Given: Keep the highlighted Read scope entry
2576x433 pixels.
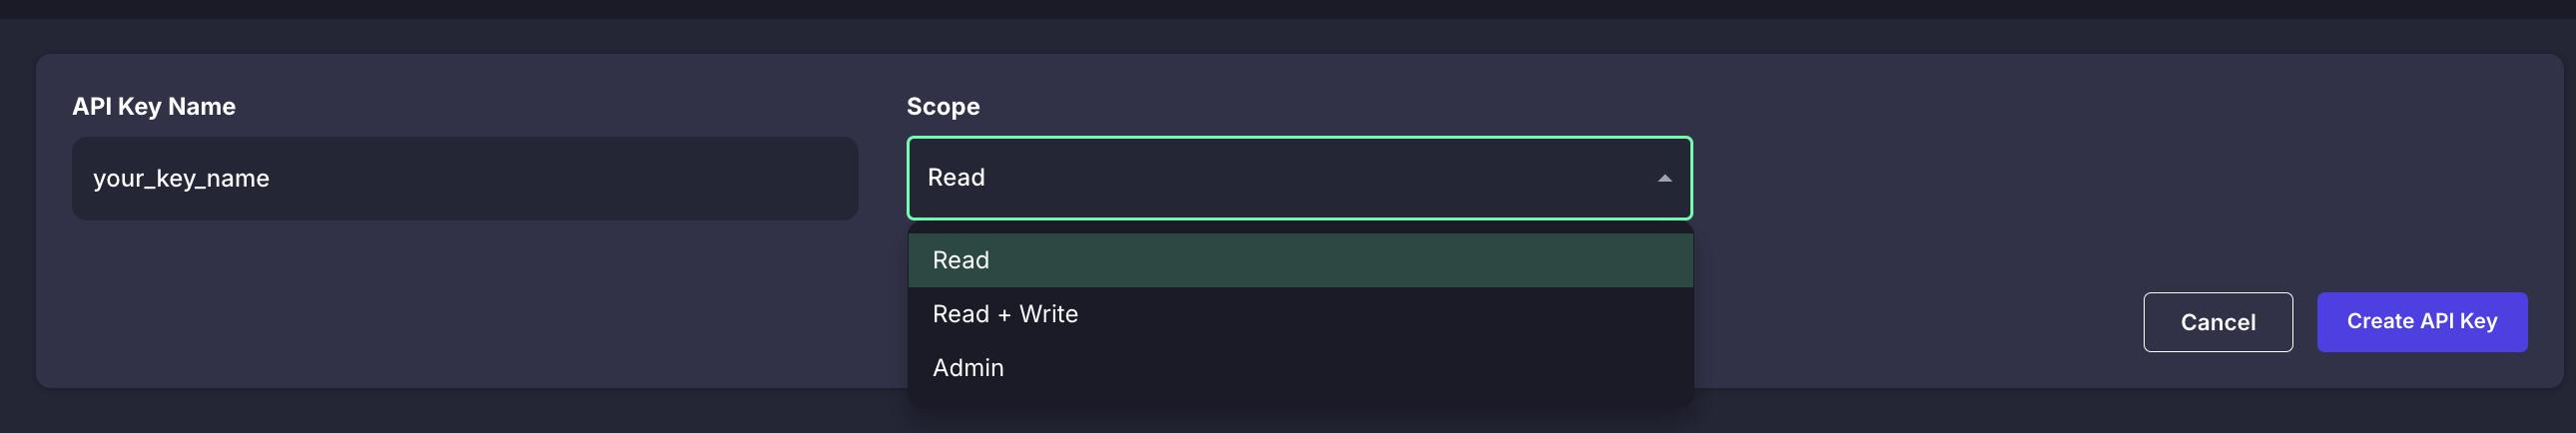Looking at the screenshot, I should [1299, 260].
